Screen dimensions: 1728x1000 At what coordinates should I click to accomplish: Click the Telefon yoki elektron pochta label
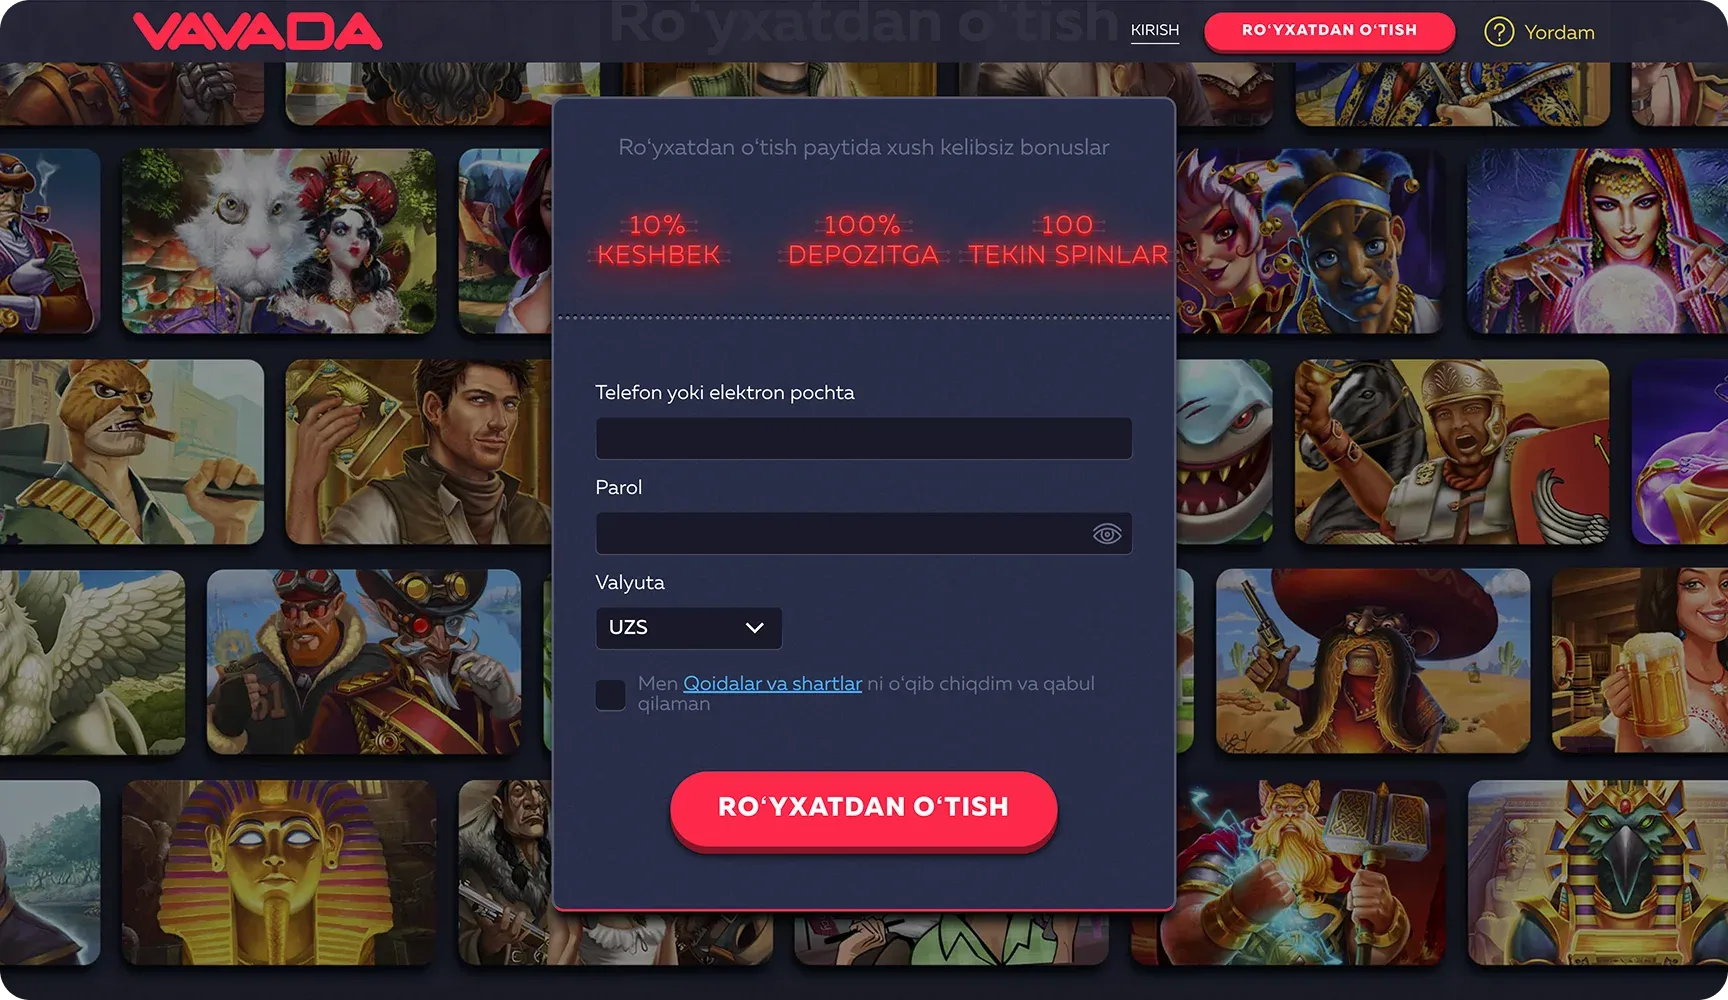[x=725, y=392]
